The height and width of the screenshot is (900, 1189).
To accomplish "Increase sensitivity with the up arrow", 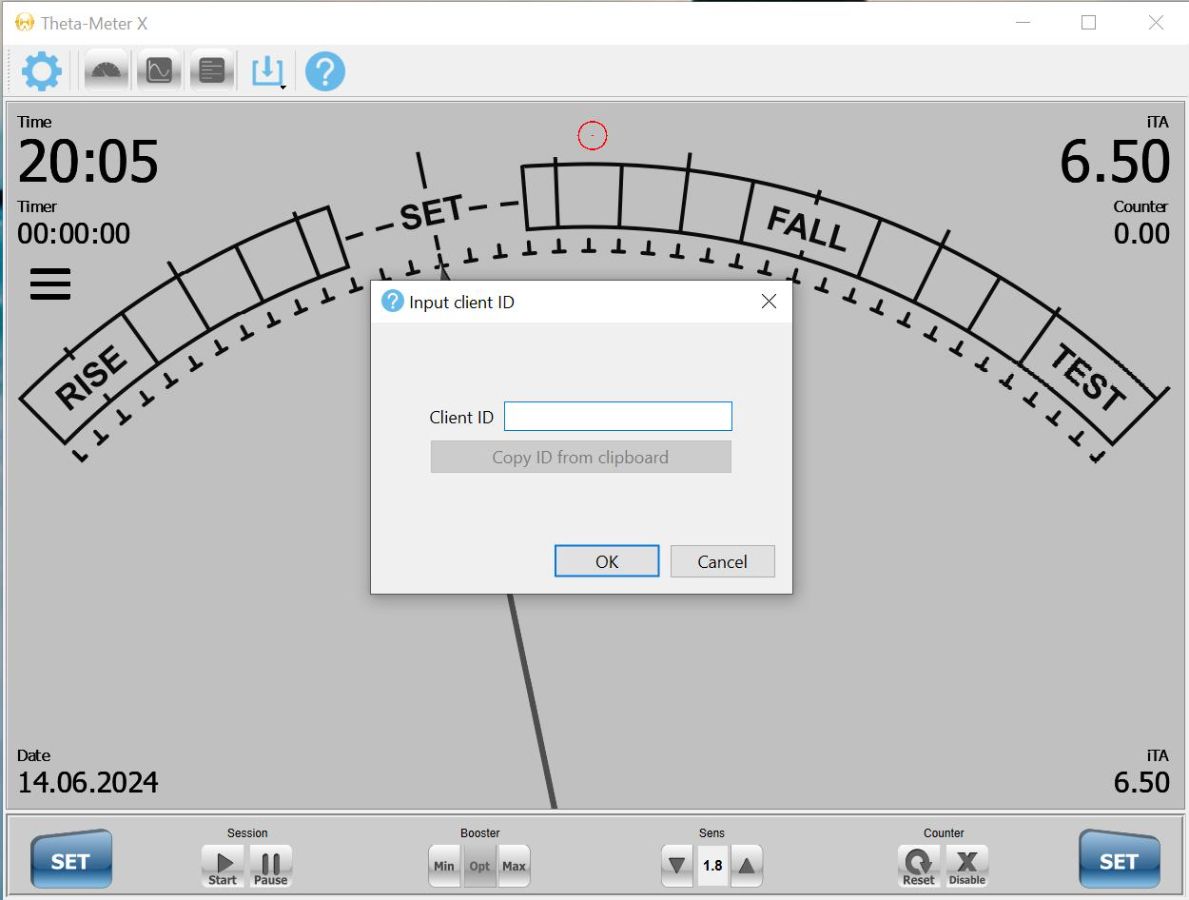I will (x=746, y=865).
